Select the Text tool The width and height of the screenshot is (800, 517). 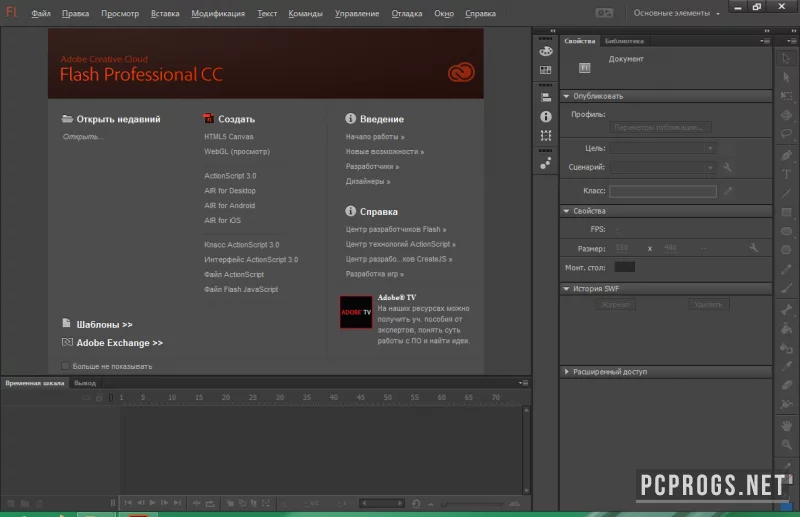click(x=786, y=174)
